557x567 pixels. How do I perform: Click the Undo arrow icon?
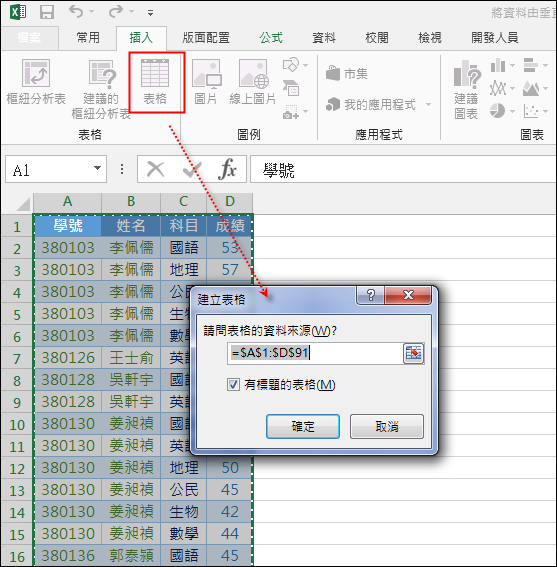76,12
